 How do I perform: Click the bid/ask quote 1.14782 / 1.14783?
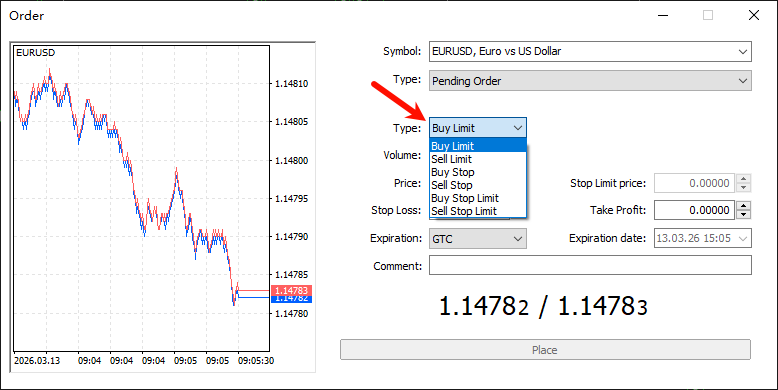pos(544,307)
